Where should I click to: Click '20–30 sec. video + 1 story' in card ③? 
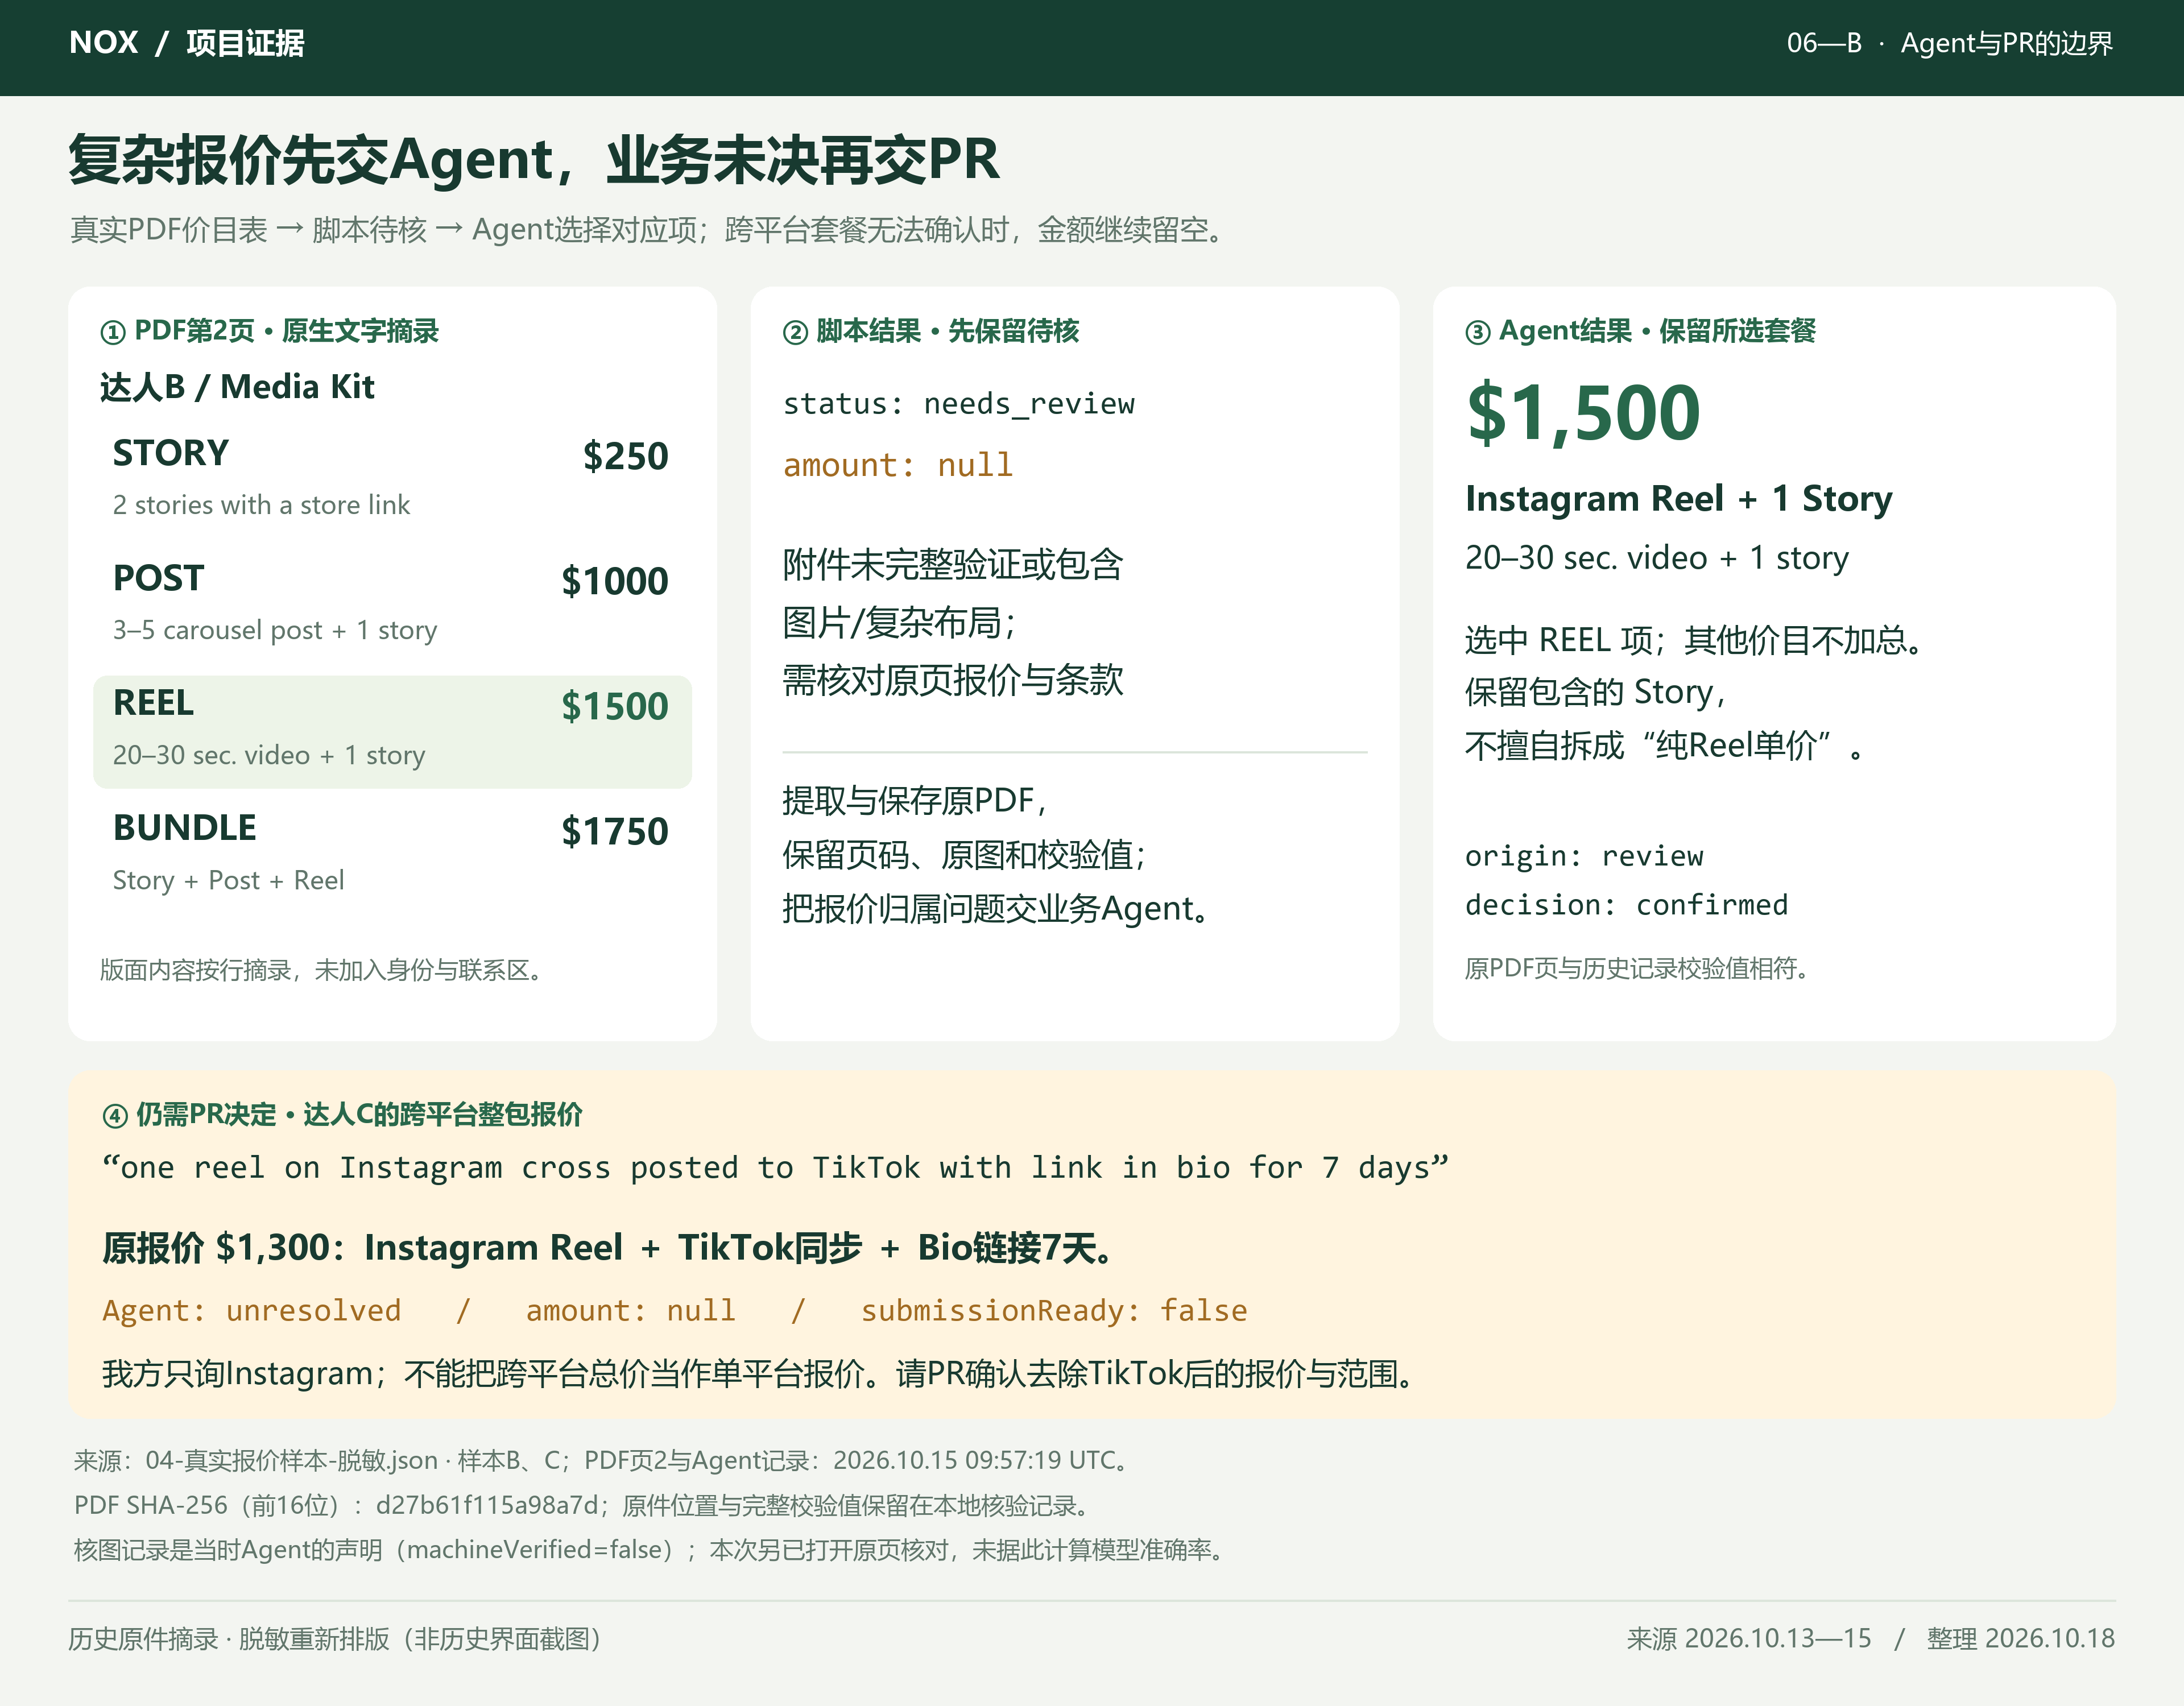(x=1656, y=557)
